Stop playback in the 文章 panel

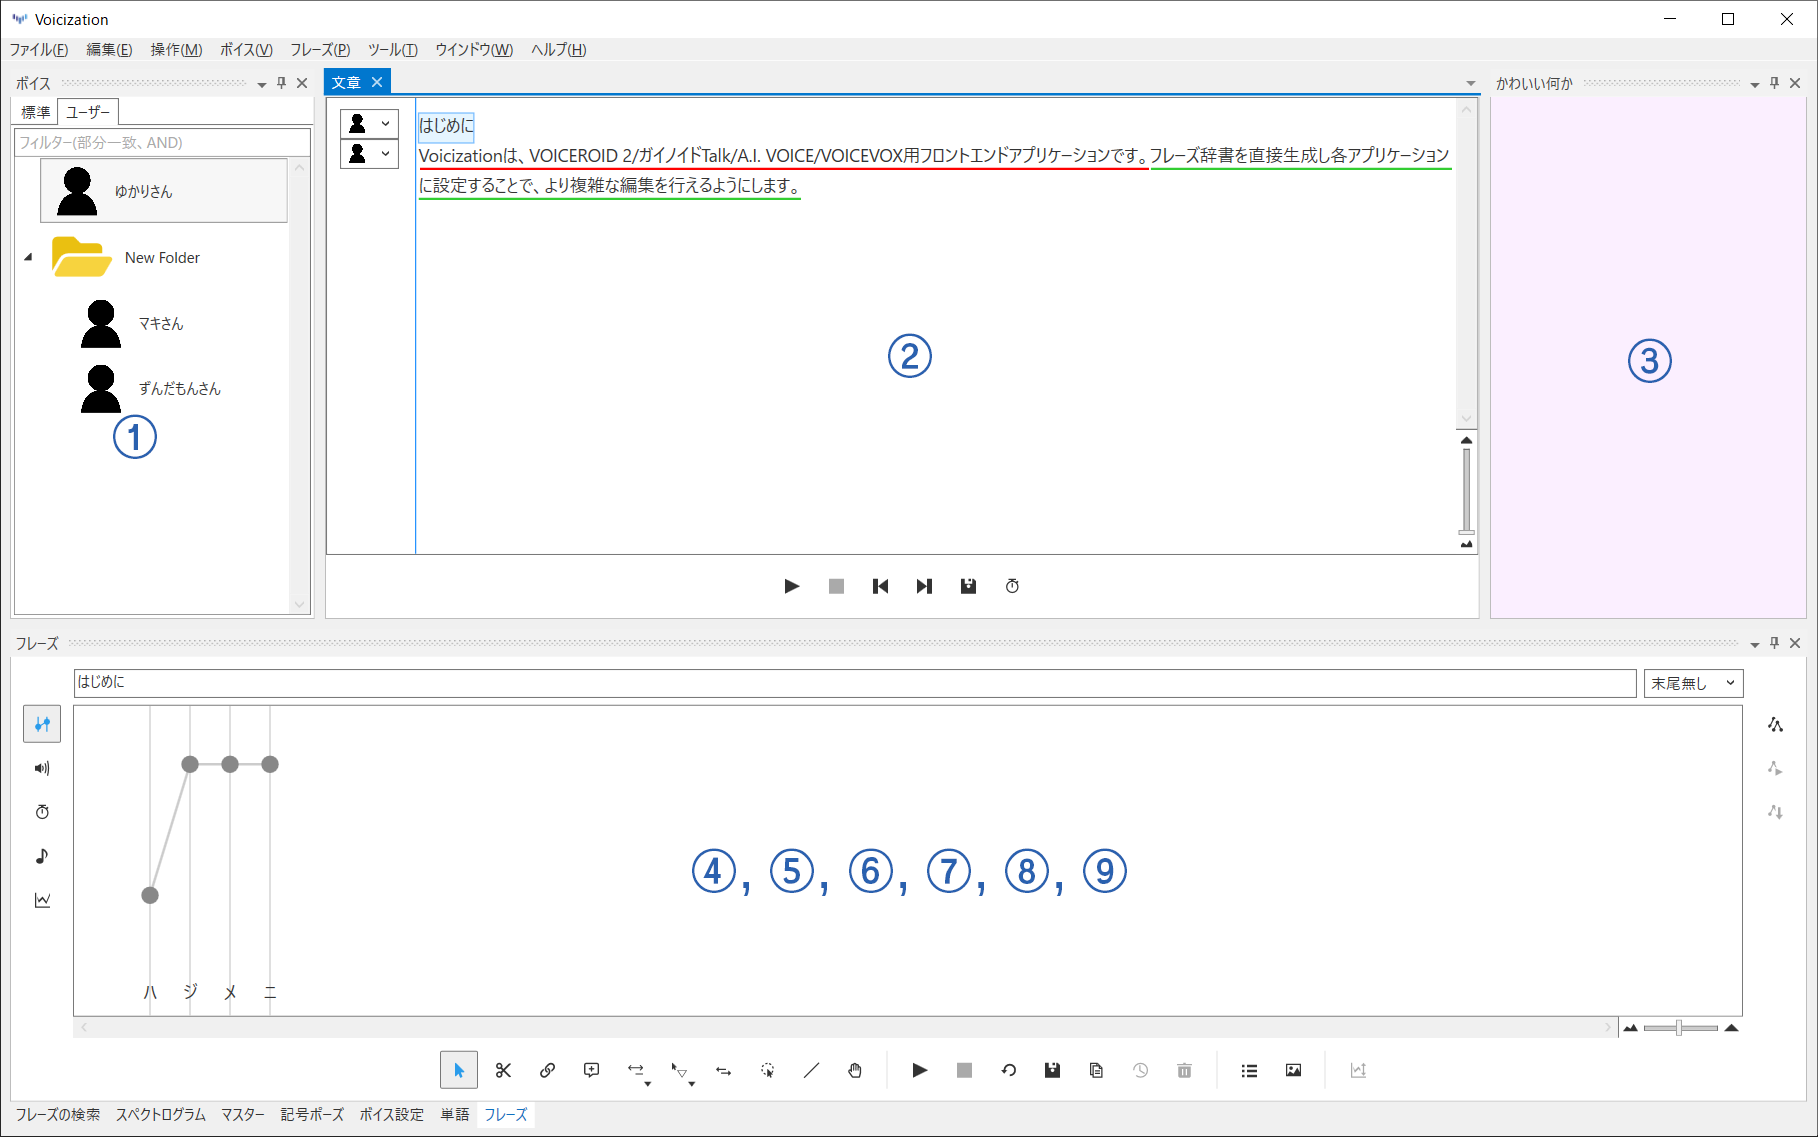[x=836, y=586]
